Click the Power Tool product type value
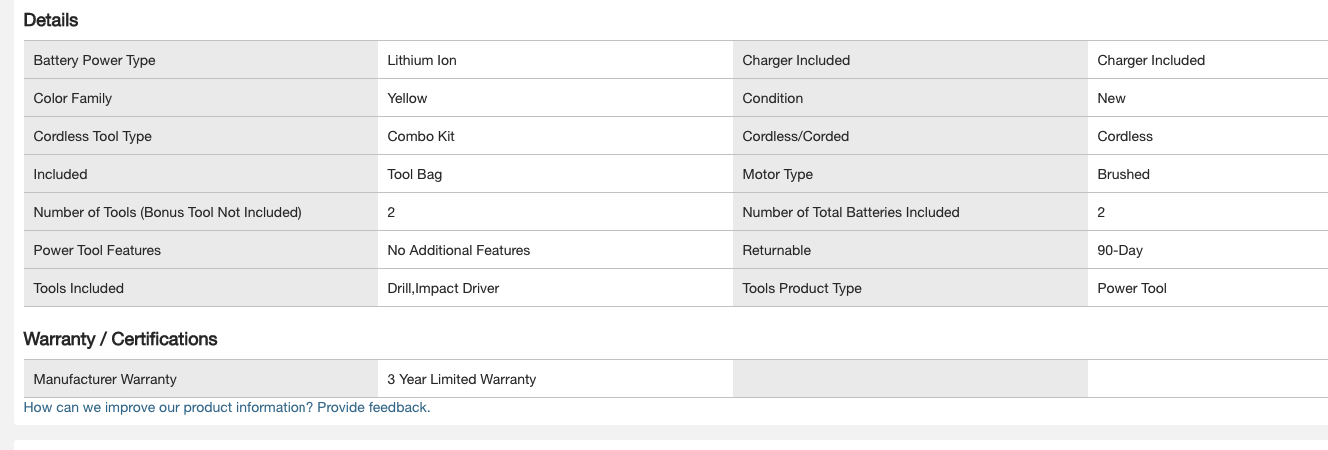1328x450 pixels. (x=1131, y=288)
